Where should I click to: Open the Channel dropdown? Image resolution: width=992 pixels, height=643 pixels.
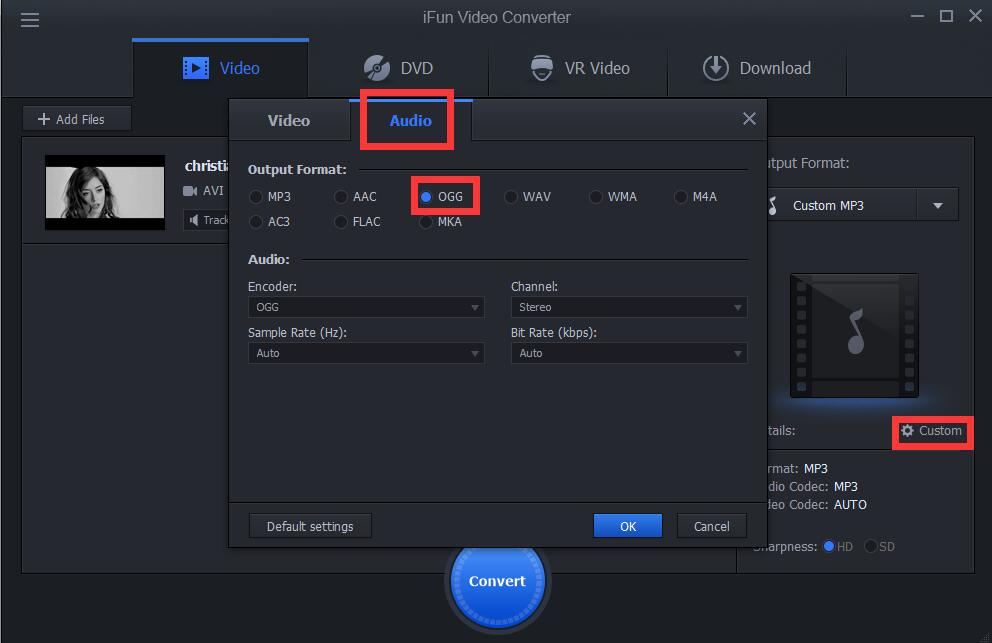point(629,307)
